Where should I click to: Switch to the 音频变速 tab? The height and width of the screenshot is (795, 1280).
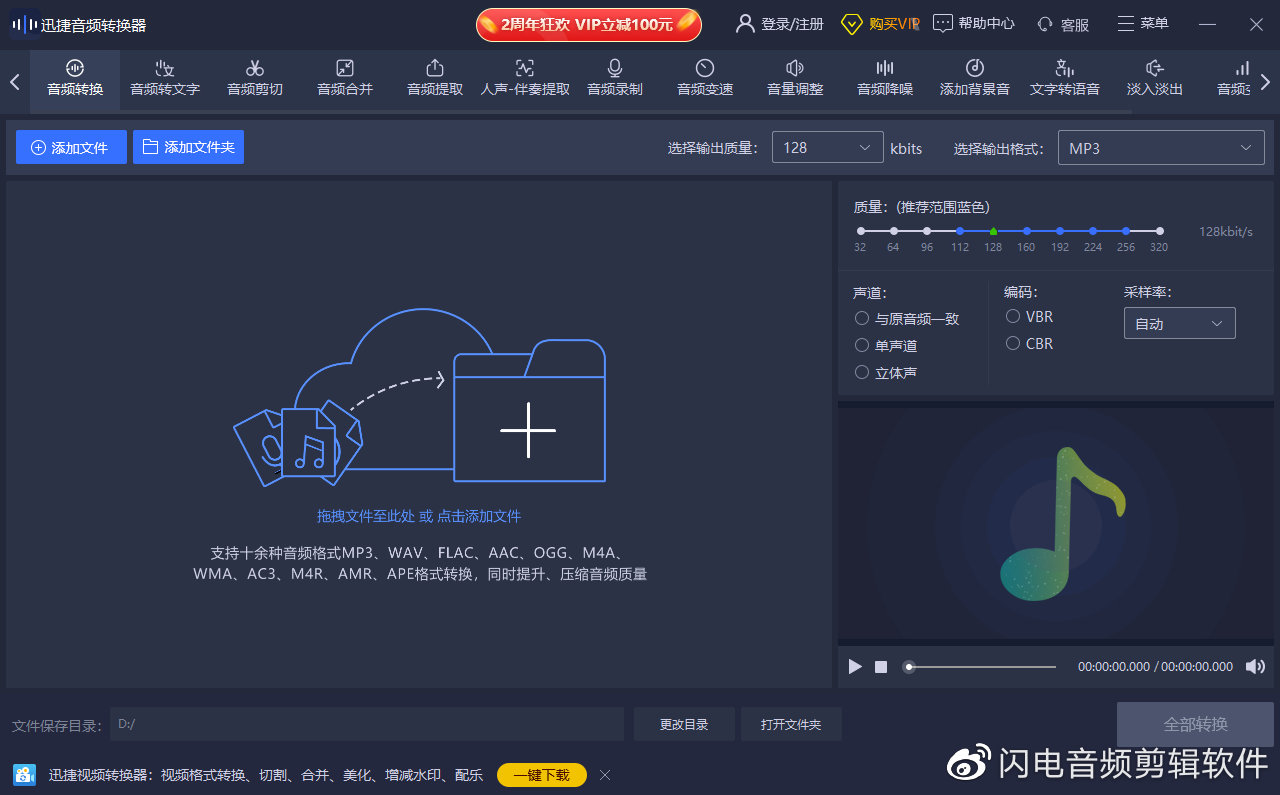[704, 80]
